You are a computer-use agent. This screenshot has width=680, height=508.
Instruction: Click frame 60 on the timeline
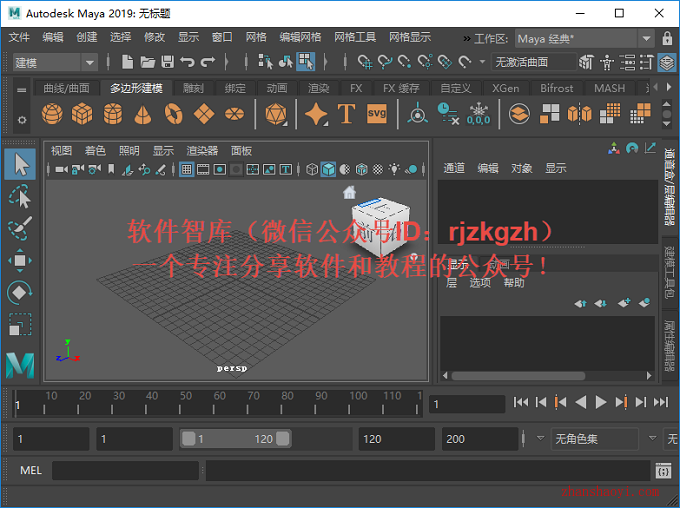(214, 404)
